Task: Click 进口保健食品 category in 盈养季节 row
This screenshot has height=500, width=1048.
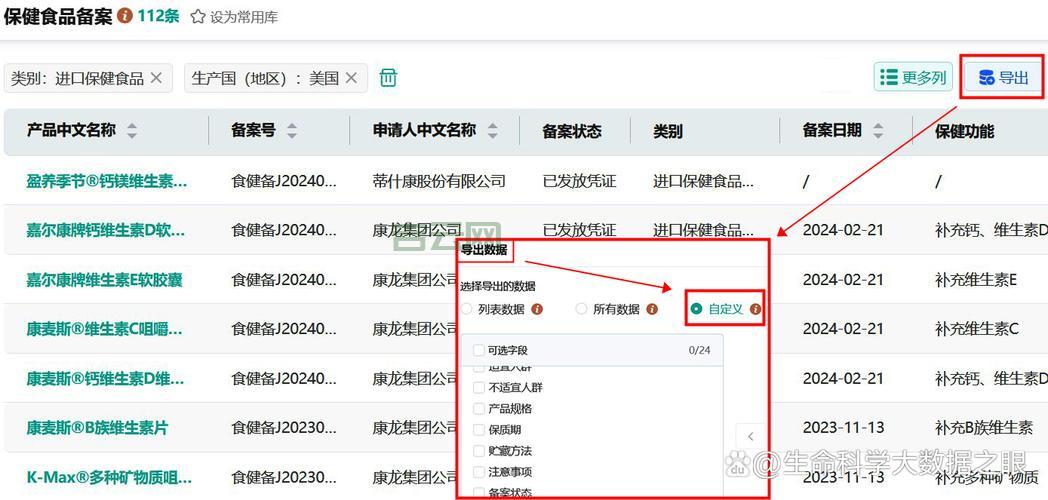Action: (704, 180)
